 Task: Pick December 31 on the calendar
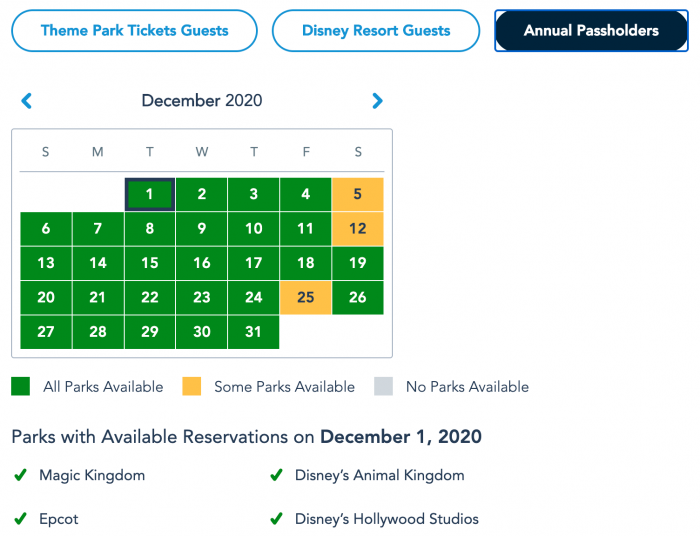click(254, 331)
